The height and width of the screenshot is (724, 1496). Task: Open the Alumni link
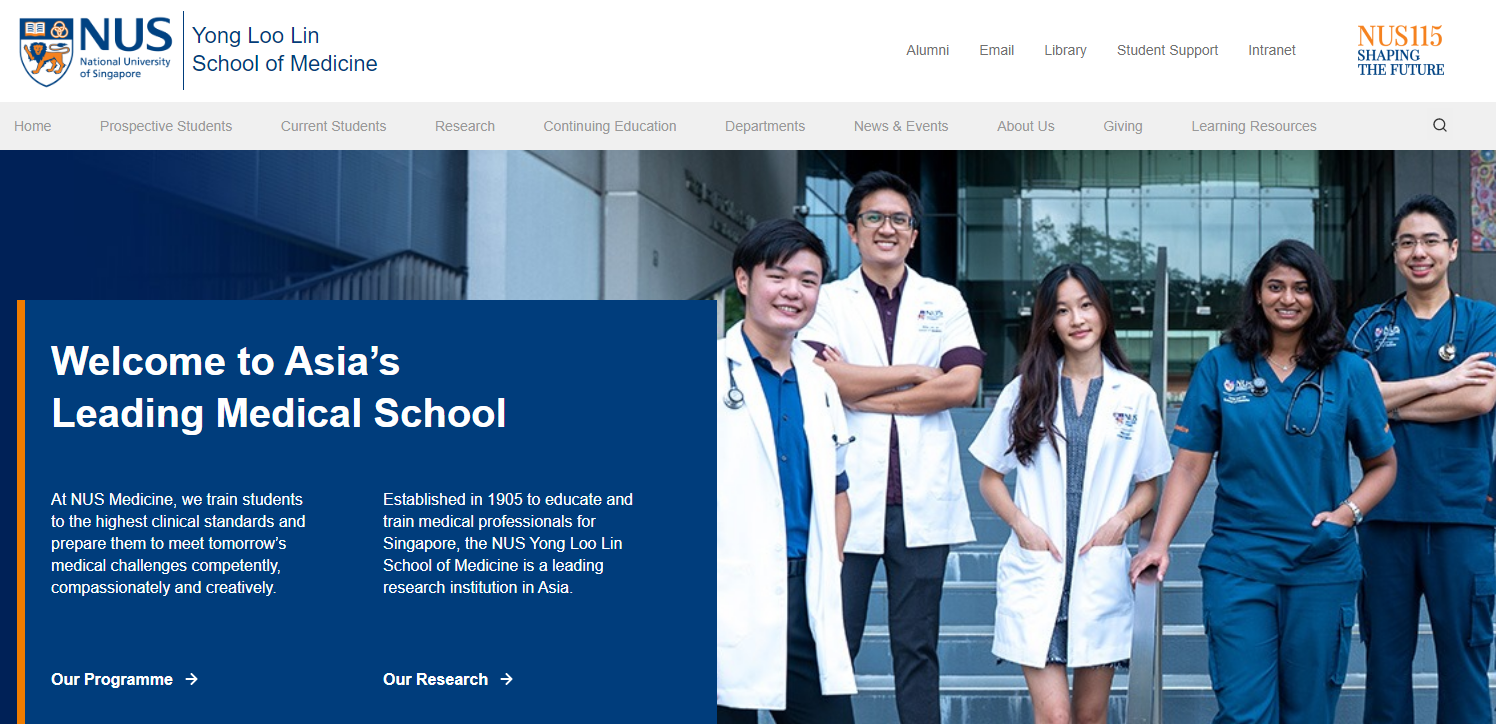click(927, 50)
